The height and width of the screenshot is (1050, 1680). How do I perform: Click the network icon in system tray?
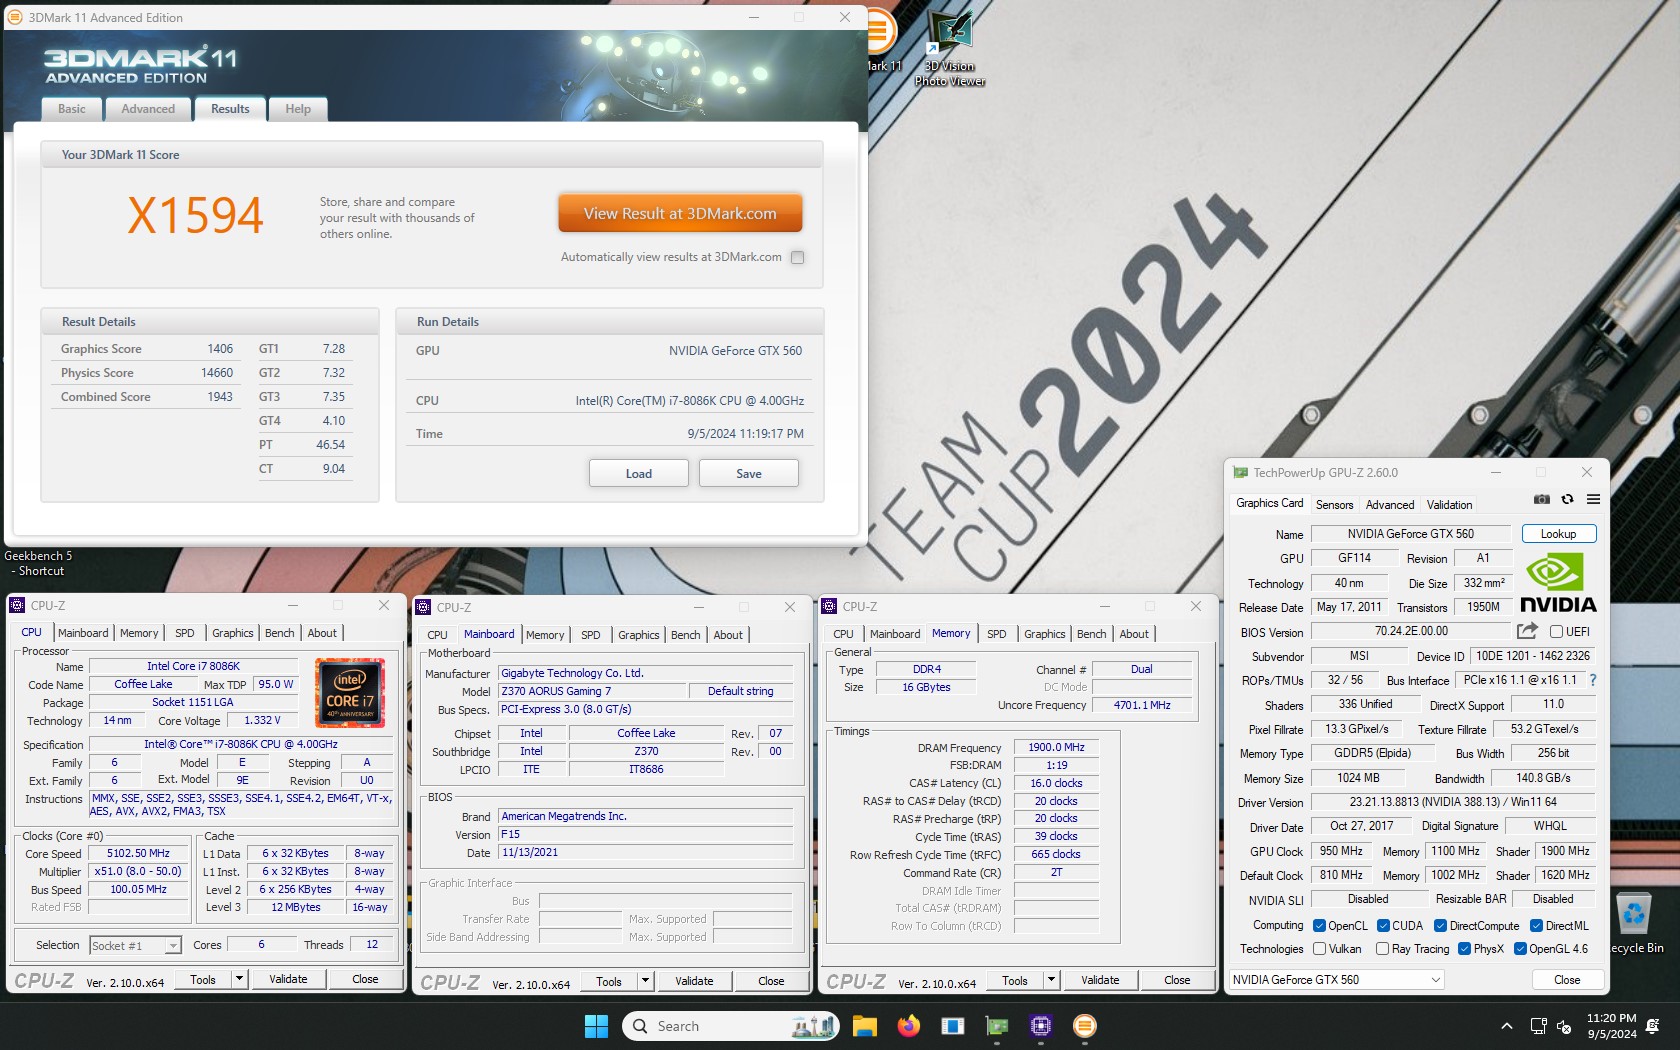[x=1539, y=1026]
